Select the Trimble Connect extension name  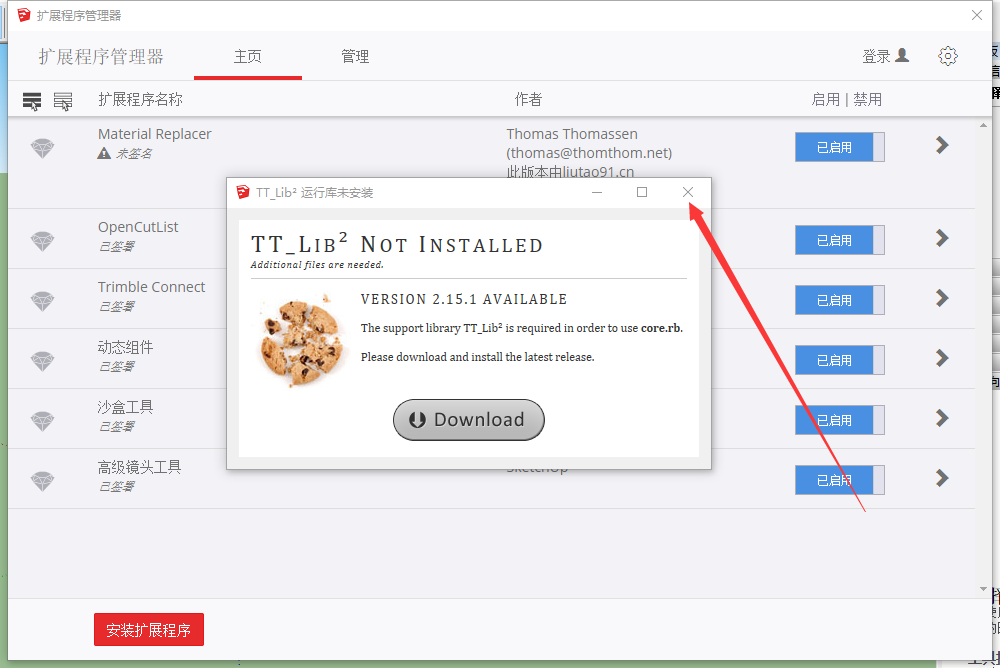[x=151, y=287]
